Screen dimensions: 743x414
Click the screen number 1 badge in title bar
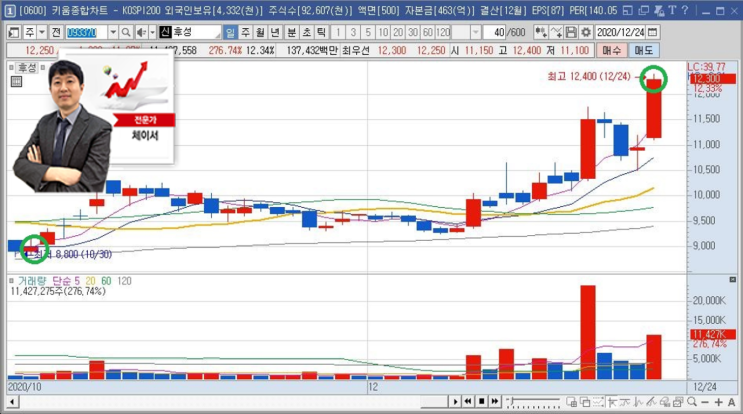[x=9, y=10]
